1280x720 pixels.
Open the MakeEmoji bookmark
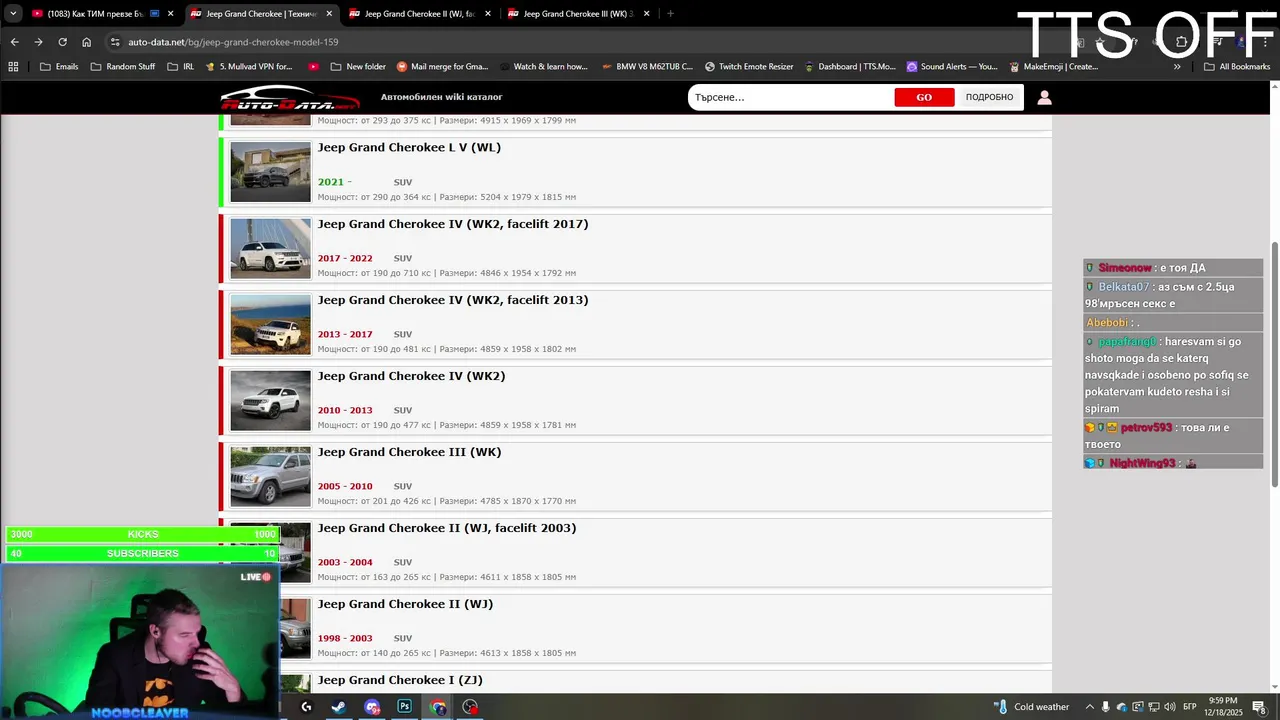tap(1054, 67)
